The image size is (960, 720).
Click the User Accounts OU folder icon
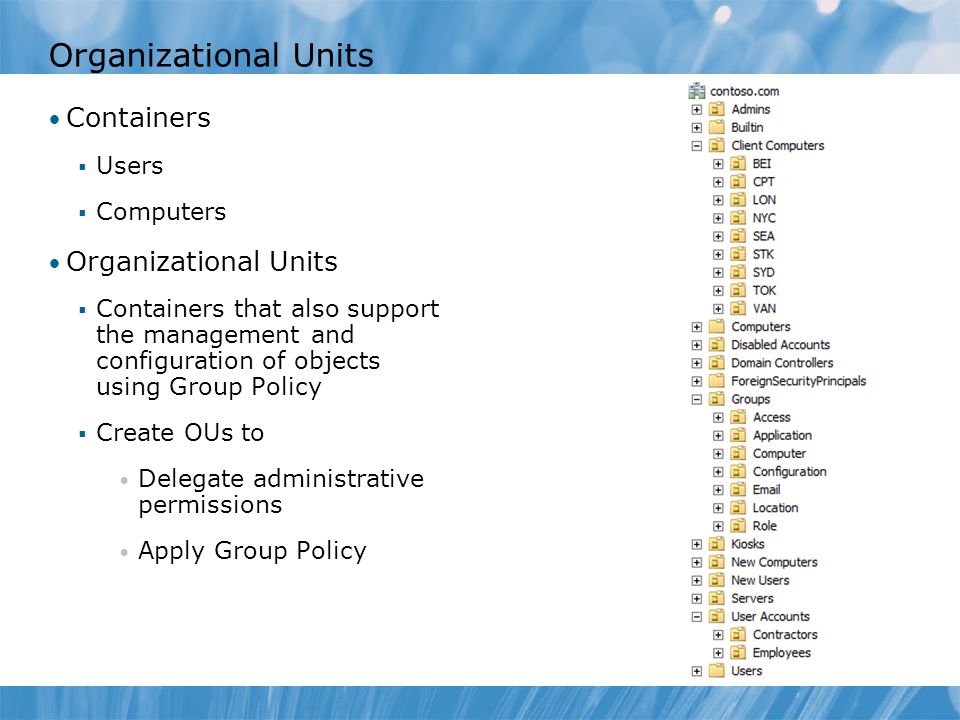(716, 617)
